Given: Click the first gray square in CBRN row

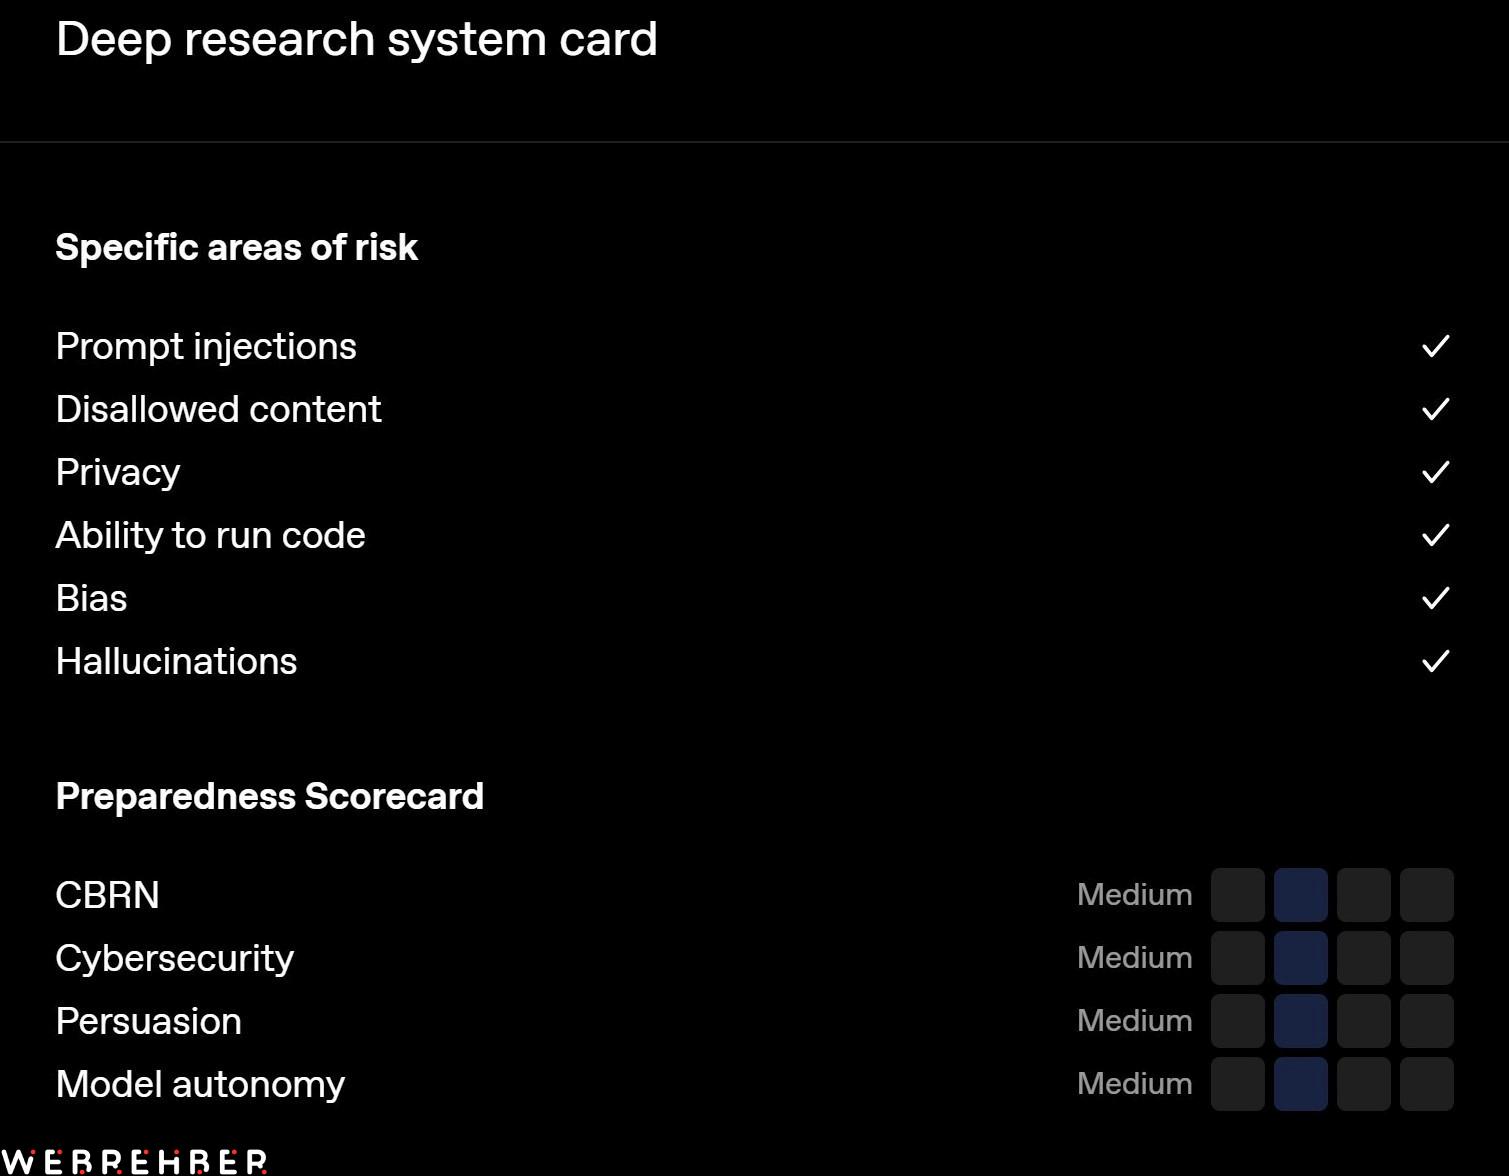Looking at the screenshot, I should coord(1238,895).
